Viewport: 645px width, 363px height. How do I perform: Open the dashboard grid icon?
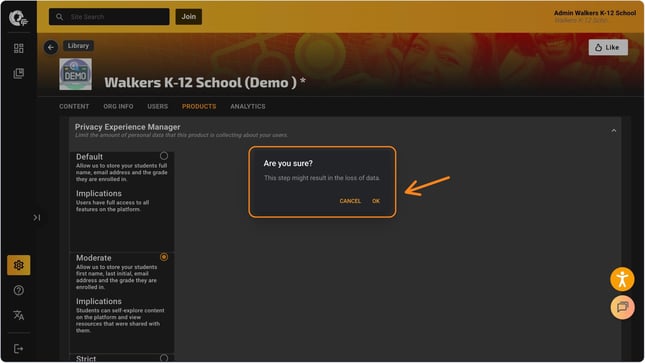pyautogui.click(x=19, y=48)
